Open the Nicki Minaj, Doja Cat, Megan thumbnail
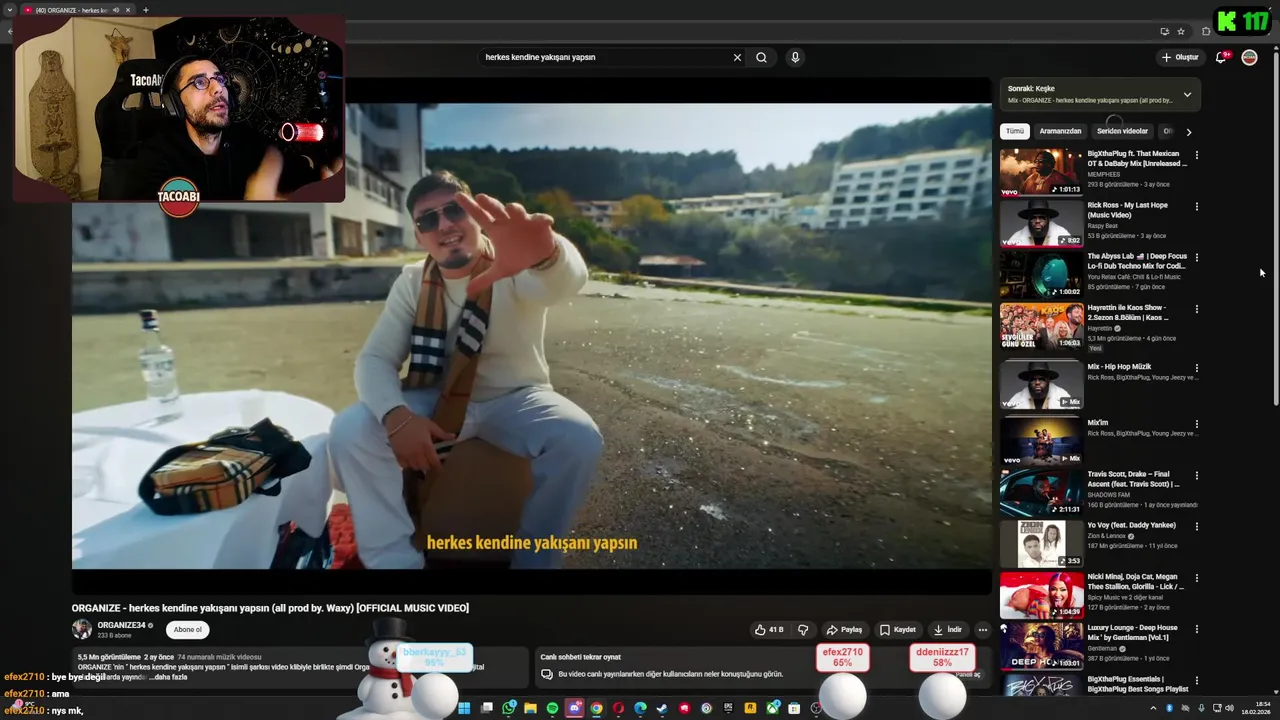 [x=1041, y=594]
